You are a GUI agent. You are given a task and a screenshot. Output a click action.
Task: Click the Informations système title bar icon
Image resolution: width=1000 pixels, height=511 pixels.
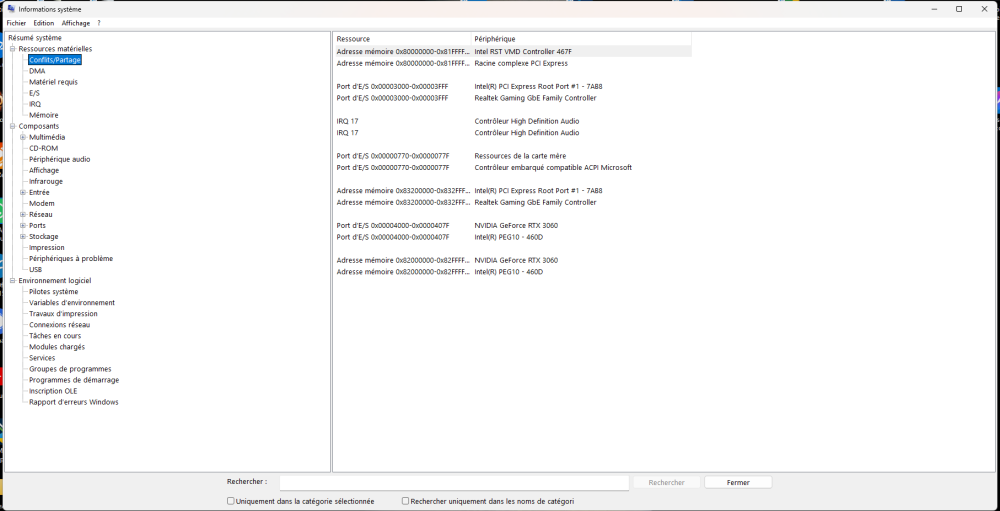11,9
